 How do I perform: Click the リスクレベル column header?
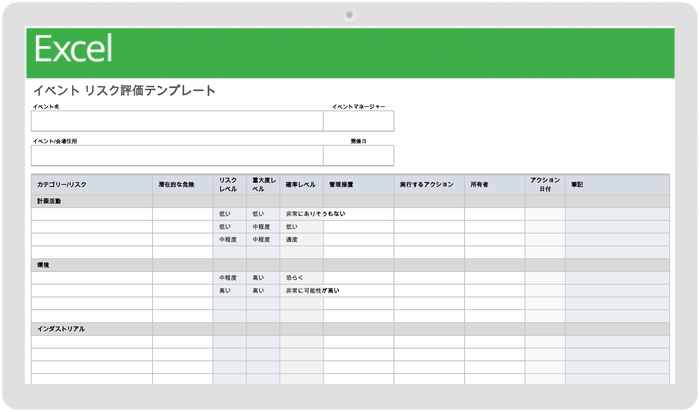pos(229,184)
